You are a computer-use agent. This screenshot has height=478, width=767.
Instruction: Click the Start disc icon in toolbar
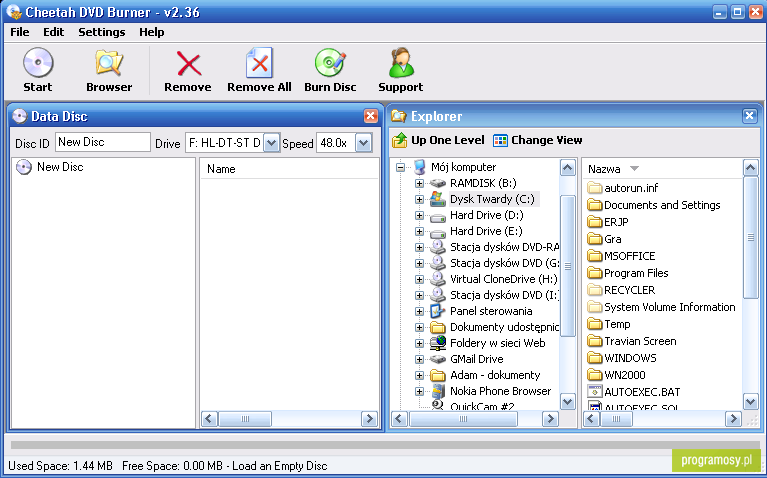[x=38, y=63]
